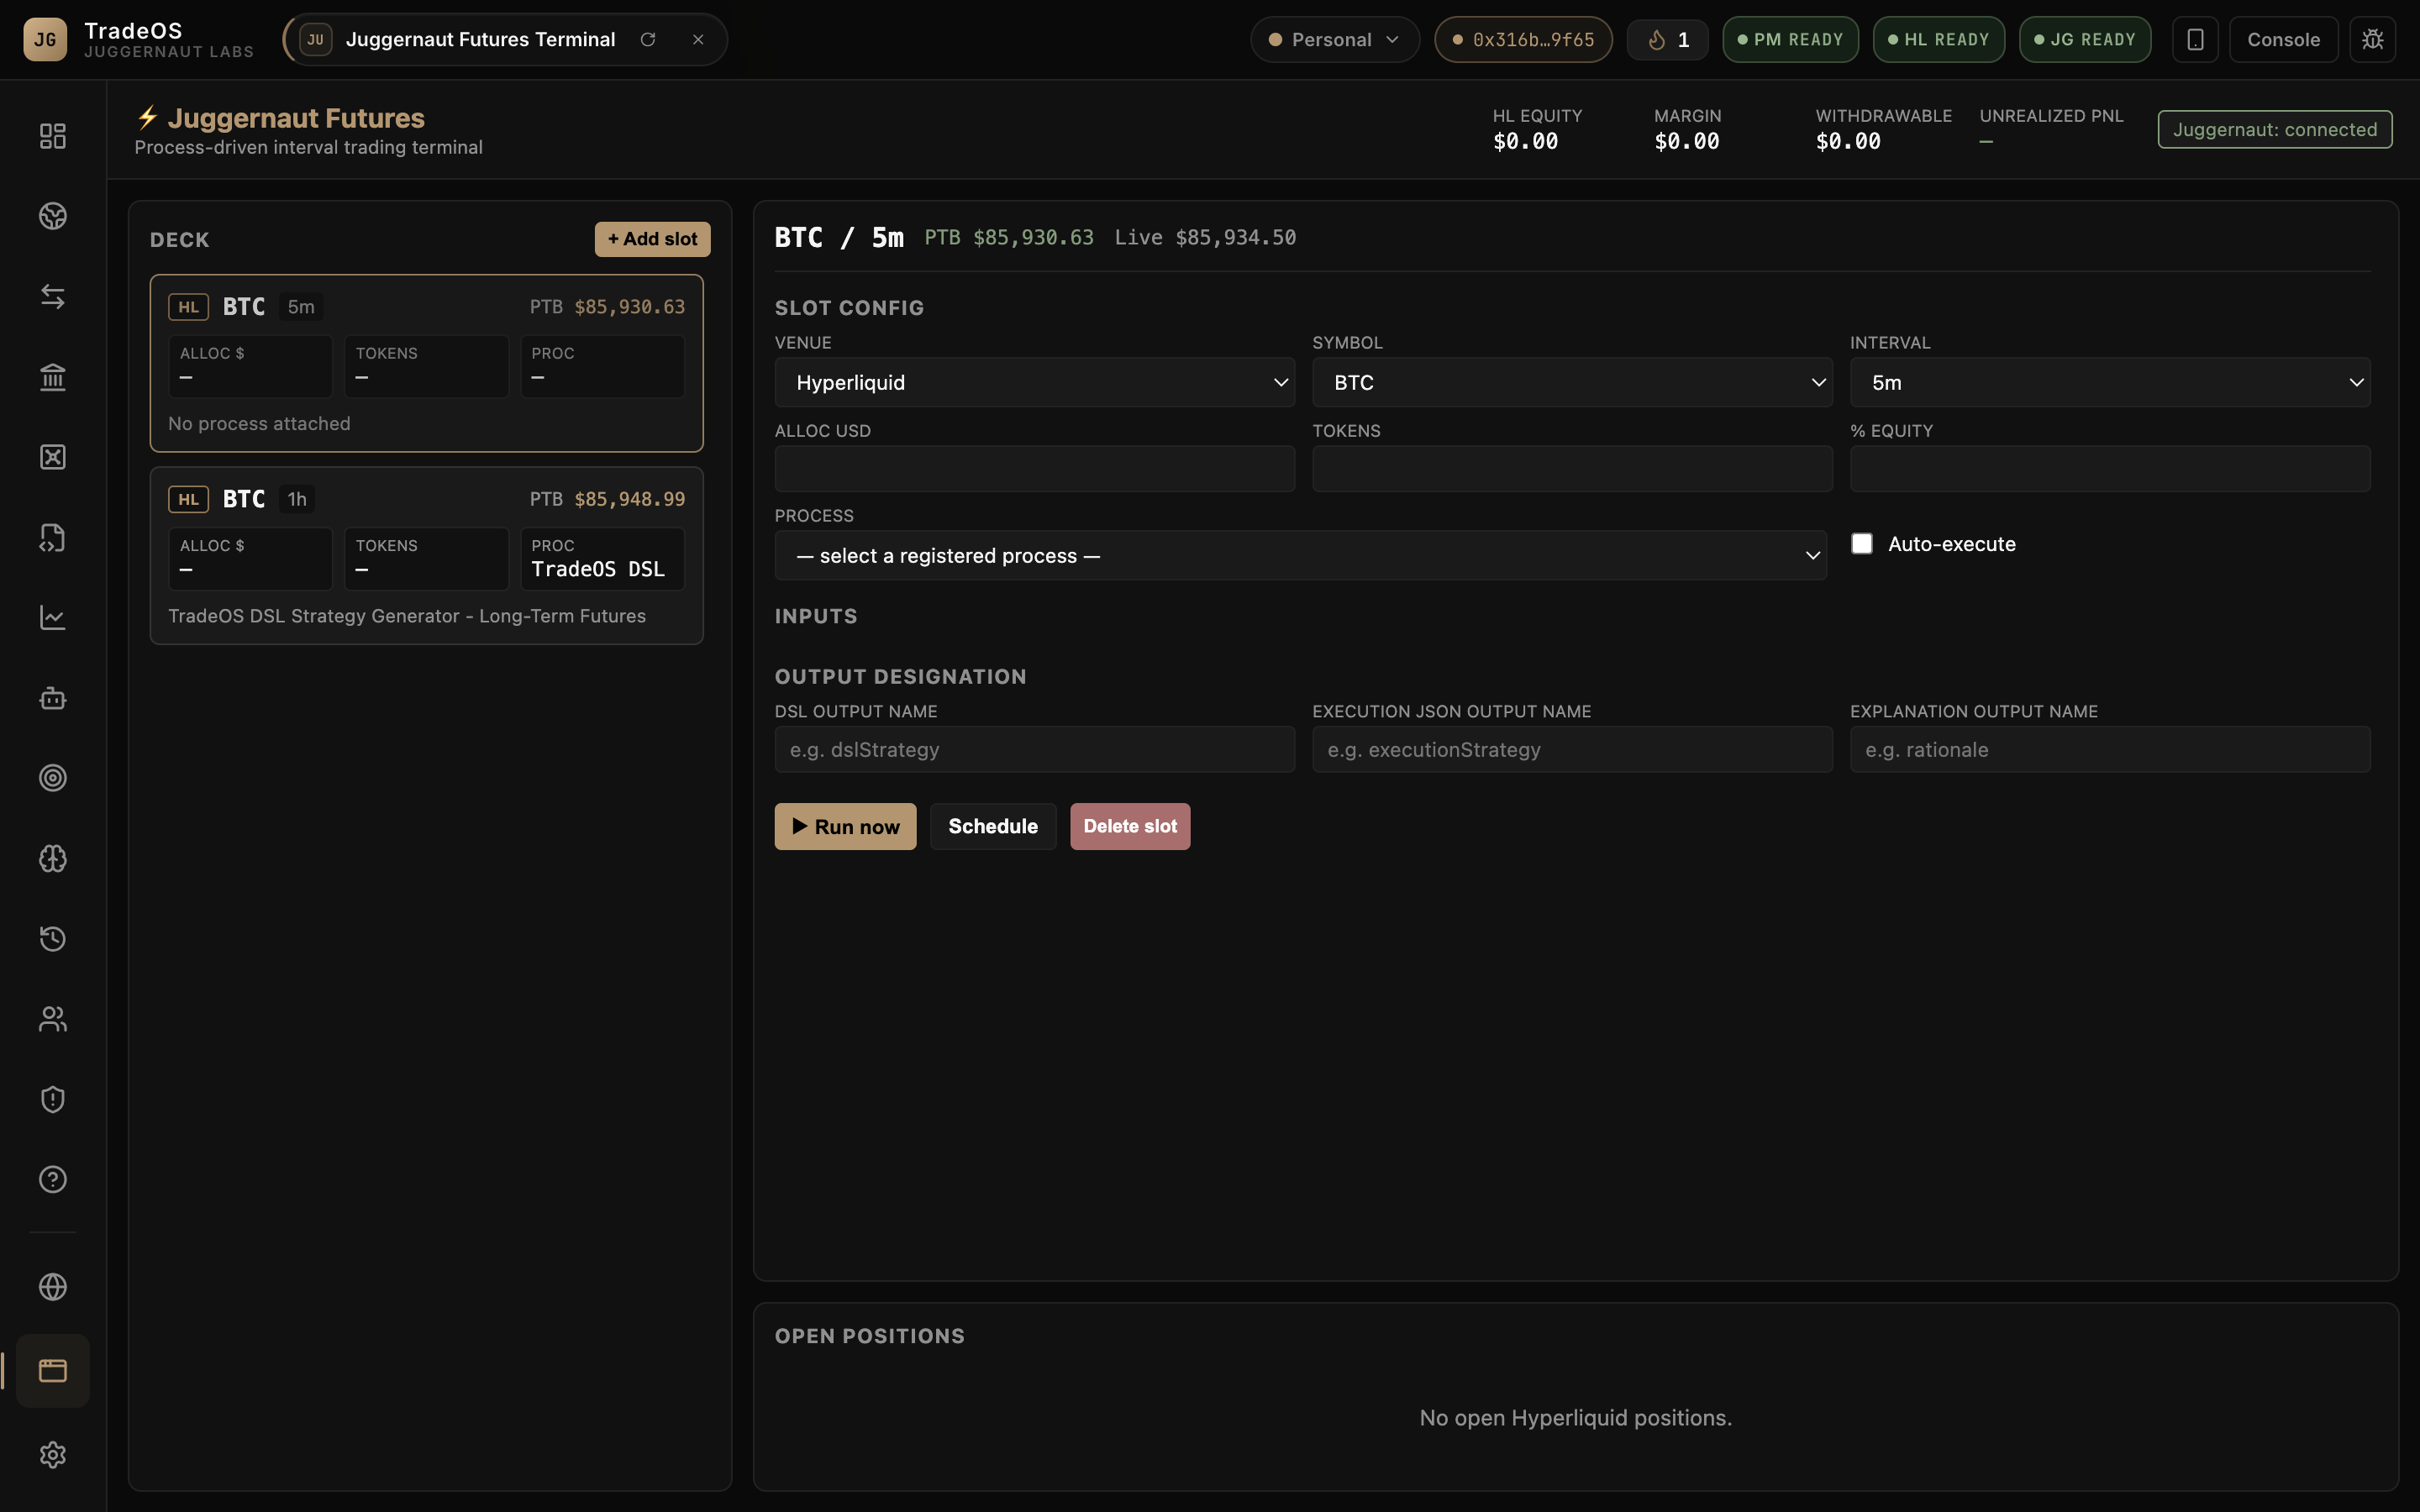Image resolution: width=2420 pixels, height=1512 pixels.
Task: Click the DSL output name field
Action: pos(1034,750)
